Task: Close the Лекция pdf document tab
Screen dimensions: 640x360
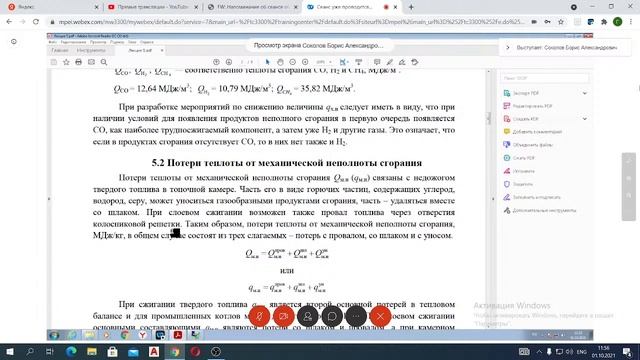Action: (x=162, y=50)
